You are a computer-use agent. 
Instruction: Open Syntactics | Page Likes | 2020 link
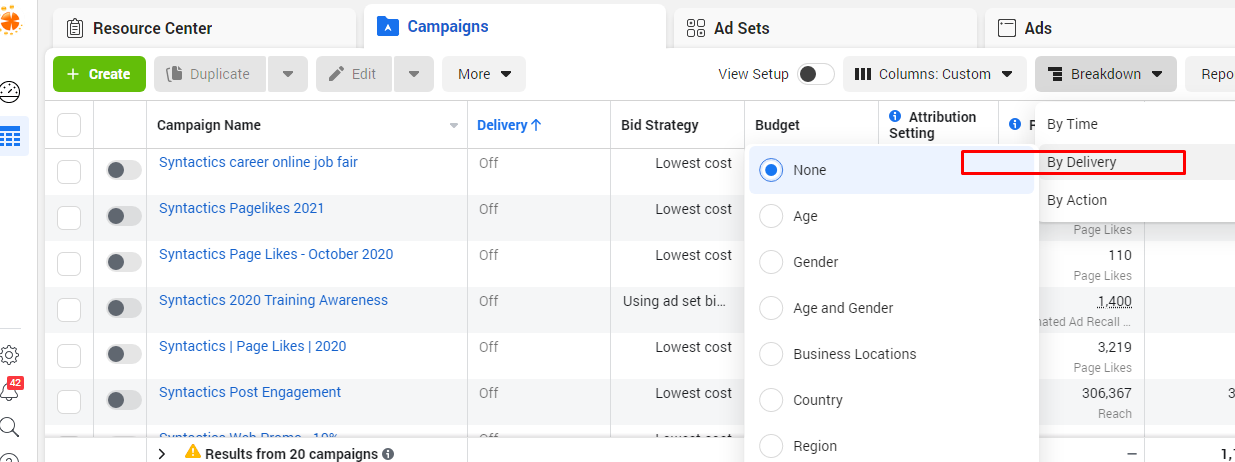point(252,346)
